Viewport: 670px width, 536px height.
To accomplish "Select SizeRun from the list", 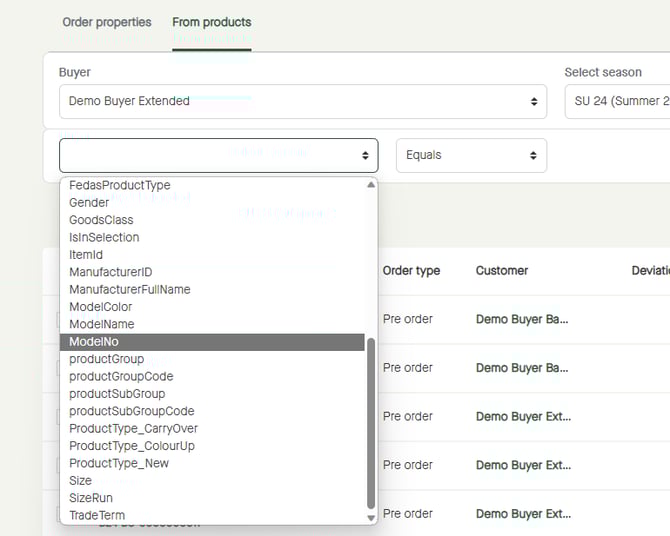I will click(x=91, y=498).
